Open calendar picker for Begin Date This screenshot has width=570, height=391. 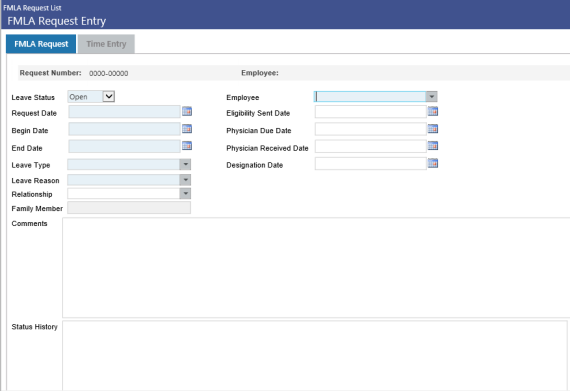pyautogui.click(x=187, y=129)
